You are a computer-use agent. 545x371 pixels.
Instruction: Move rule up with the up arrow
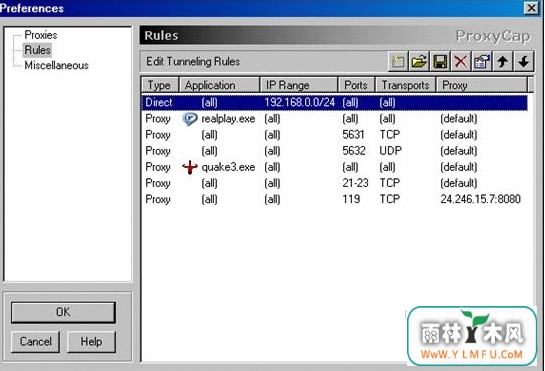[x=503, y=62]
